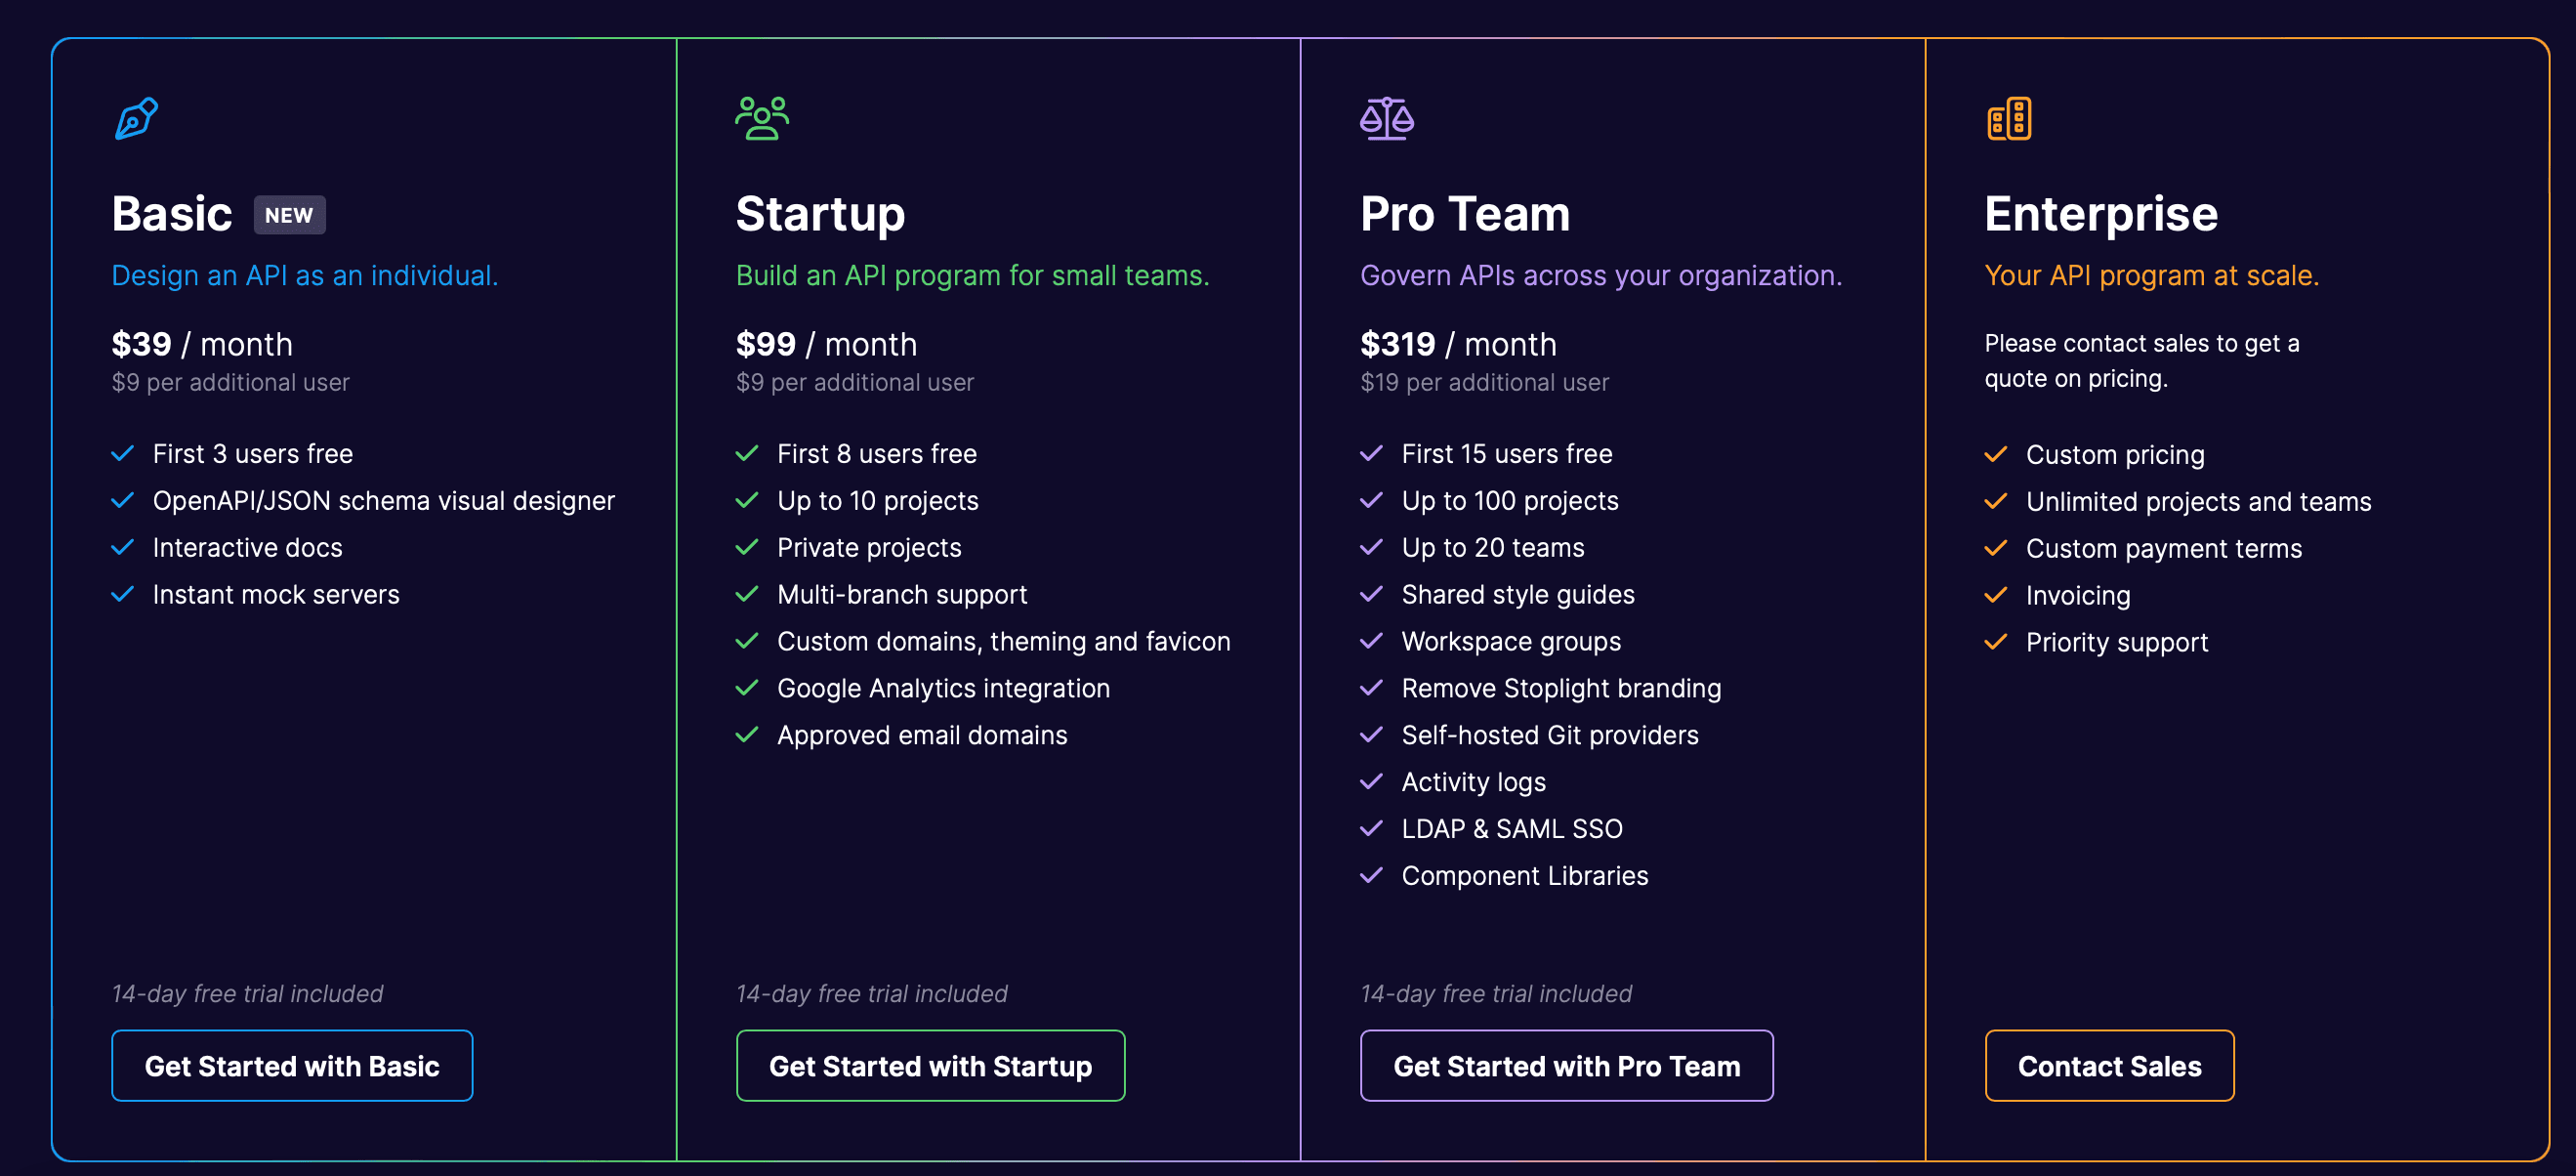Click the $319 / month price text
Screen dimensions: 2576x1176
[1458, 344]
